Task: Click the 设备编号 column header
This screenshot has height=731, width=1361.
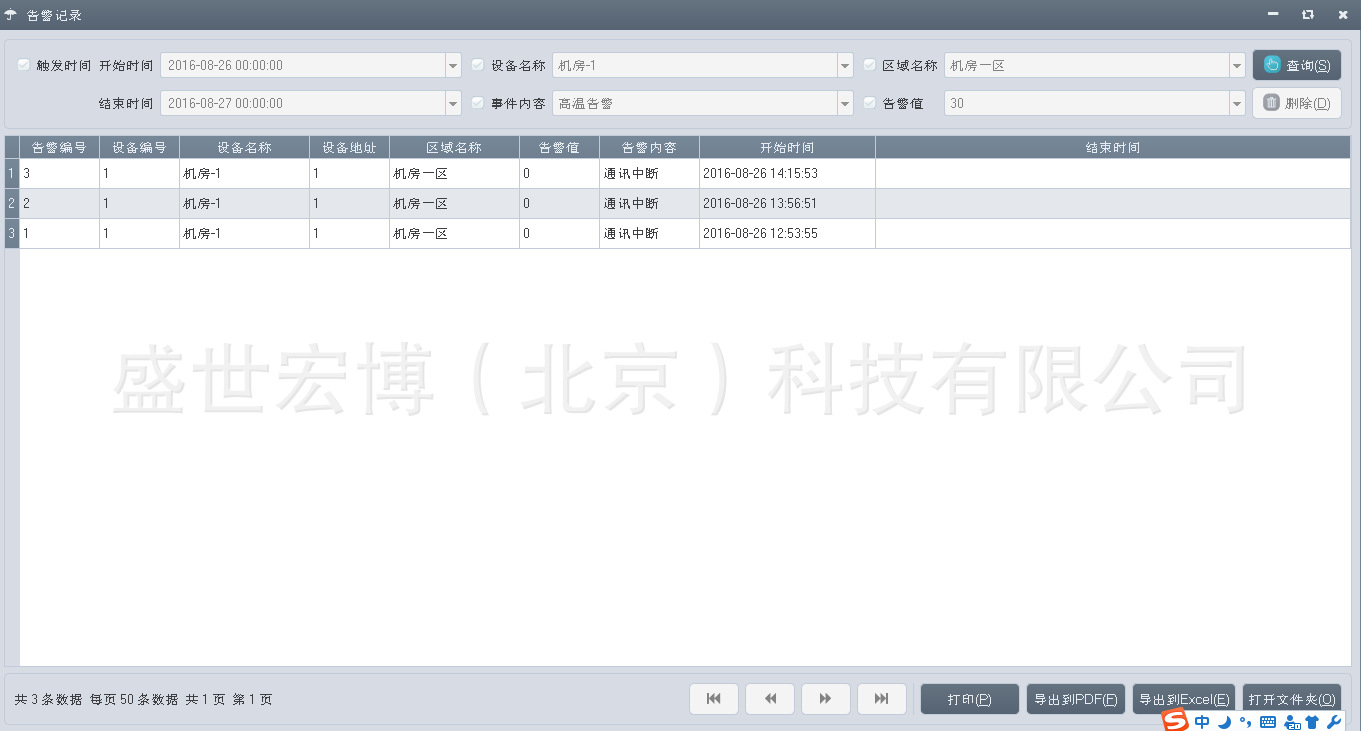Action: (x=139, y=147)
